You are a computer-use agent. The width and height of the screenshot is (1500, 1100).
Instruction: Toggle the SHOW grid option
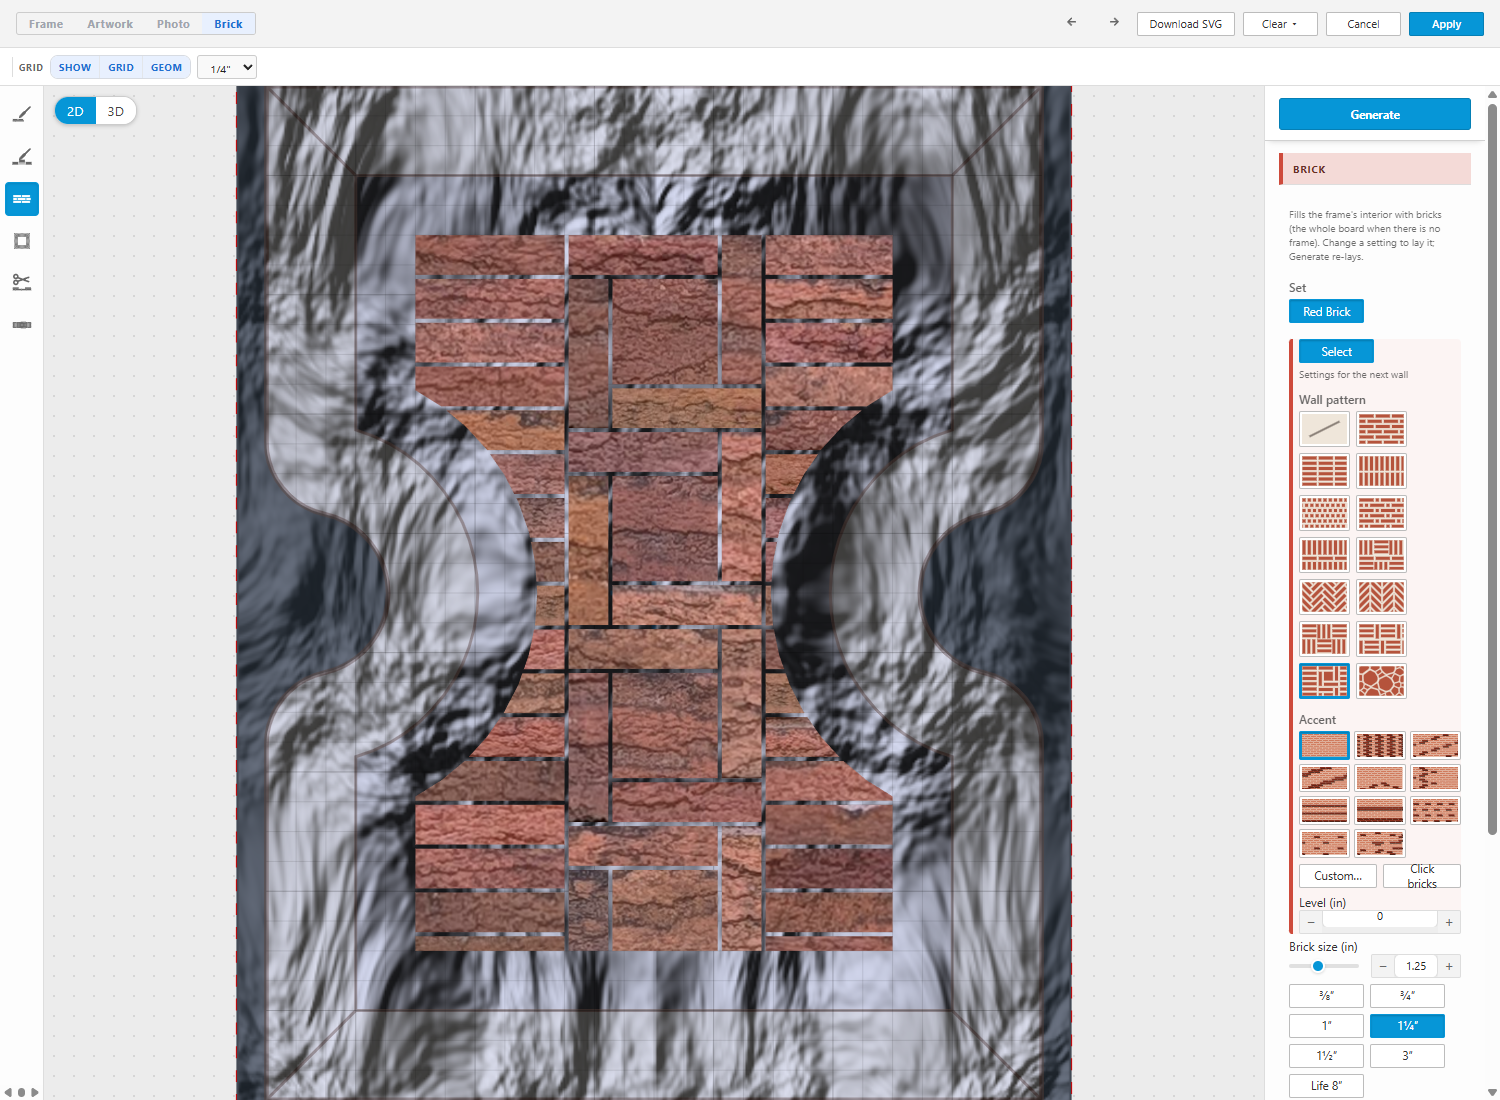tap(75, 68)
